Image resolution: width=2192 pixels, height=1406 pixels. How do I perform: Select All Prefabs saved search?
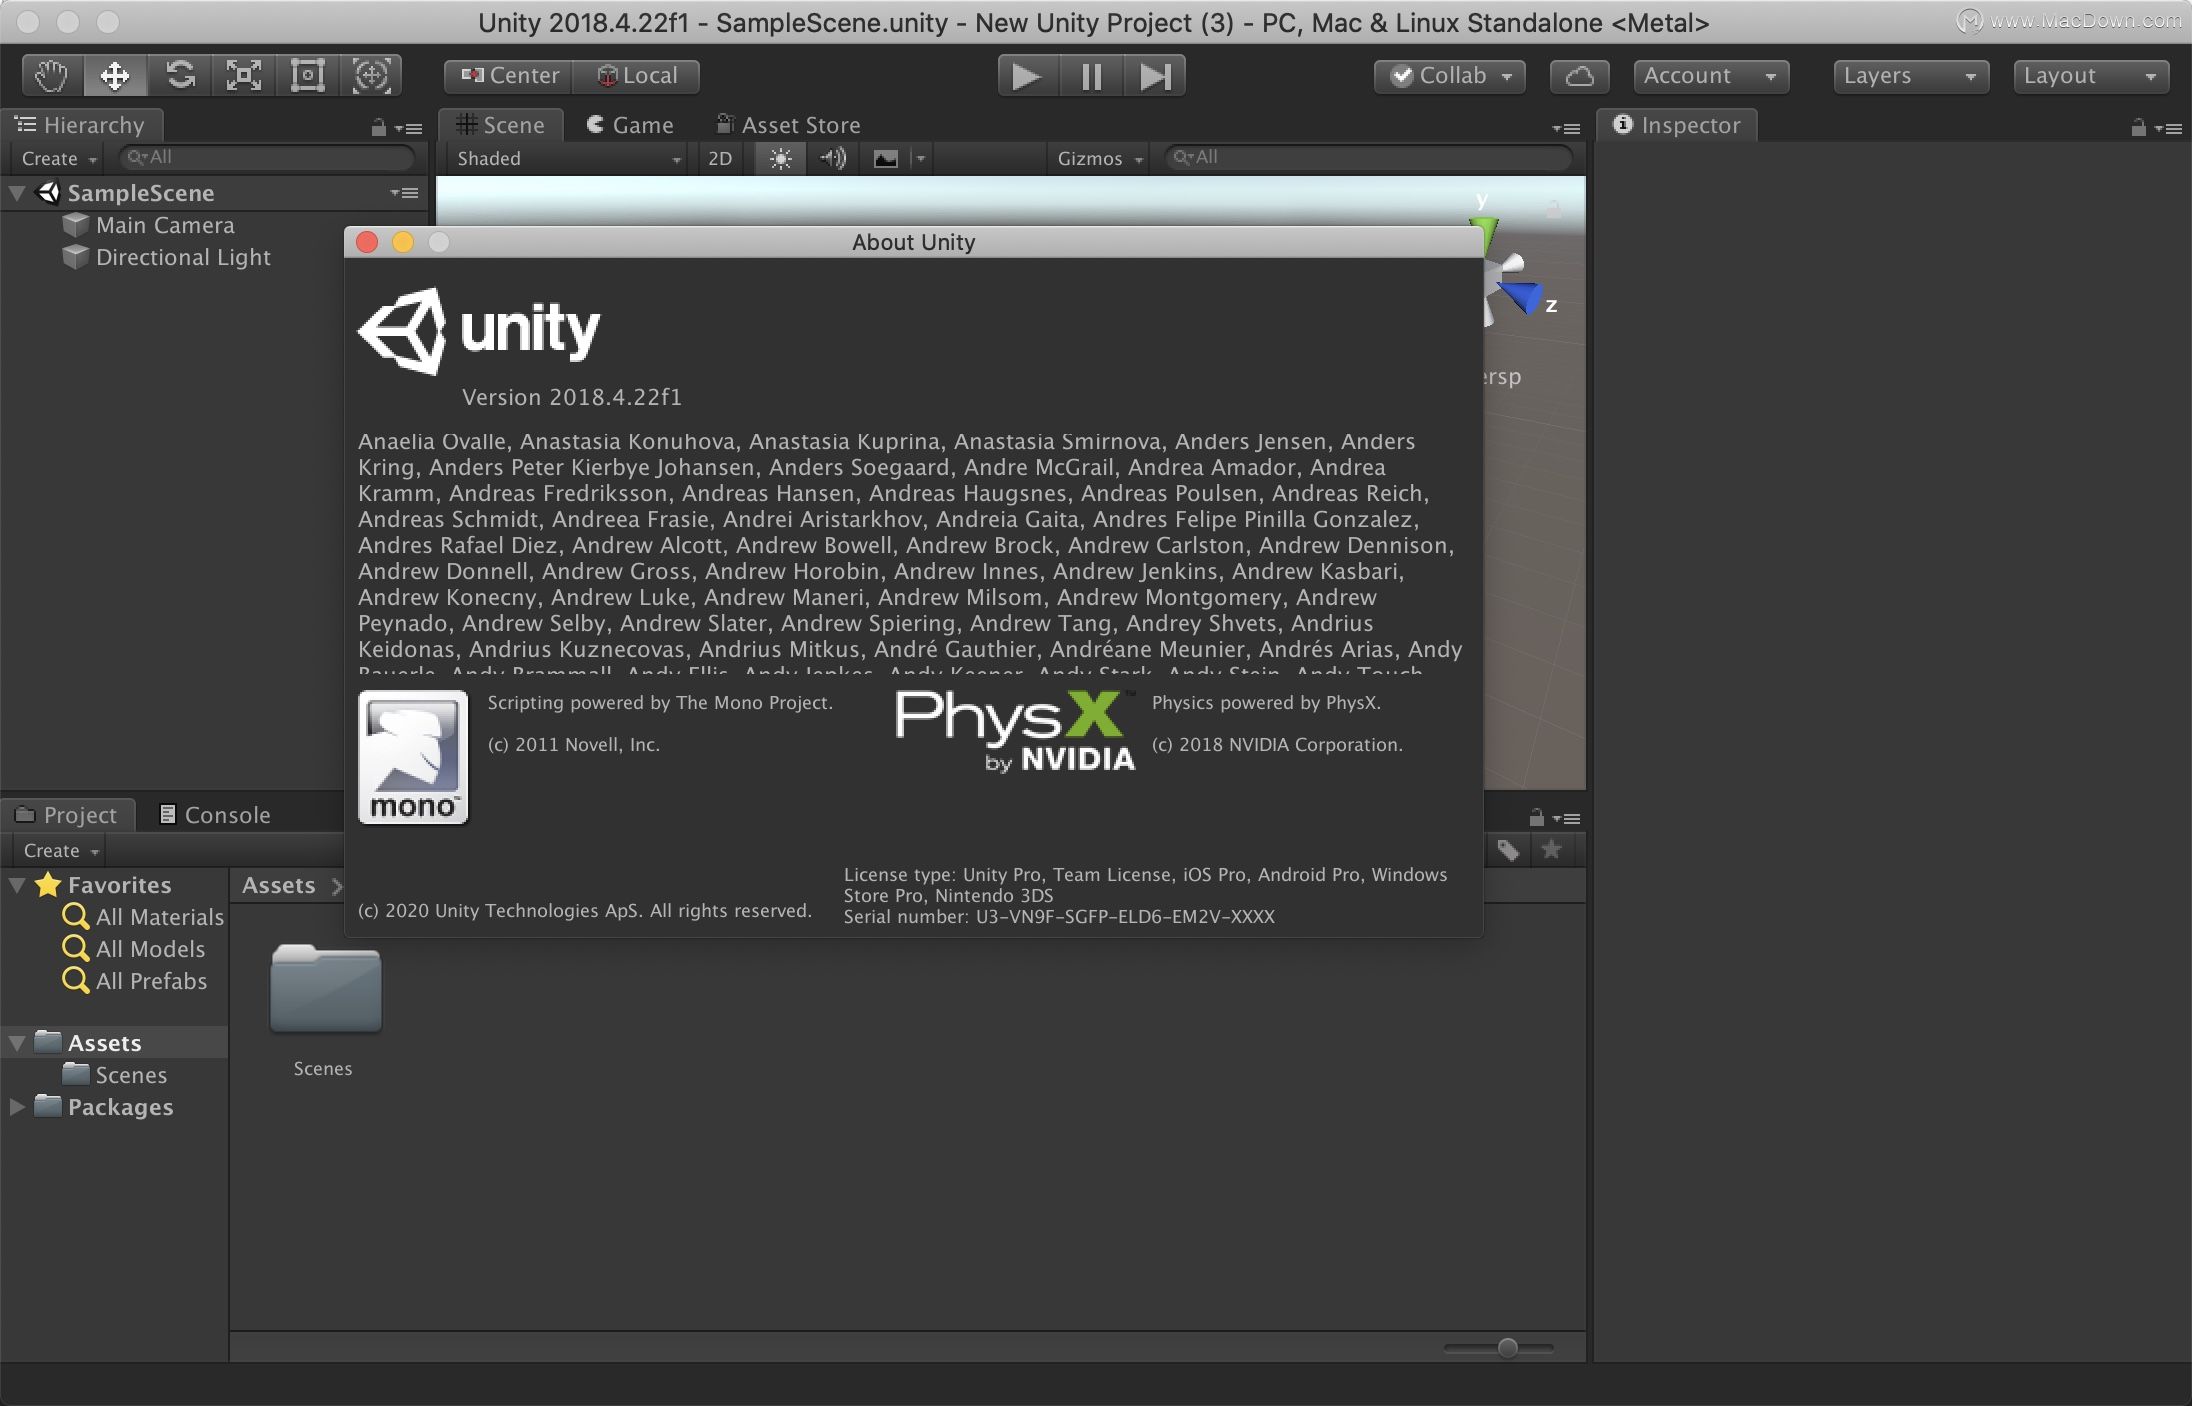tap(135, 981)
